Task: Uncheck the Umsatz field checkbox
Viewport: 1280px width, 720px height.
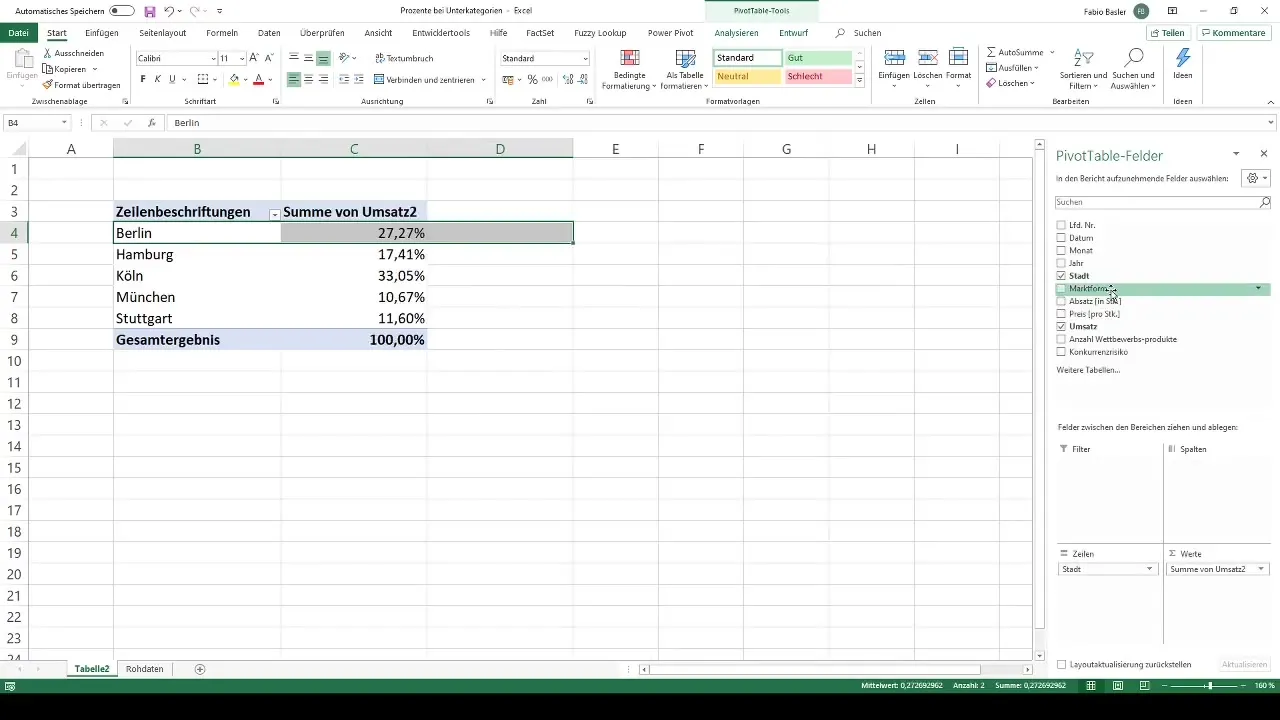Action: pos(1061,326)
